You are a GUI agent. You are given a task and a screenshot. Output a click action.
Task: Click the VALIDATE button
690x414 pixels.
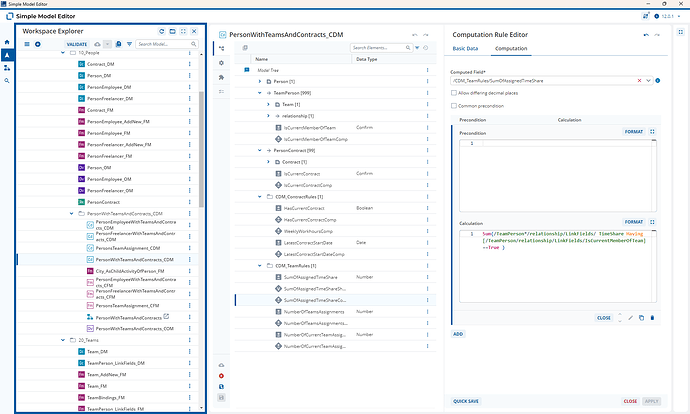coord(77,44)
